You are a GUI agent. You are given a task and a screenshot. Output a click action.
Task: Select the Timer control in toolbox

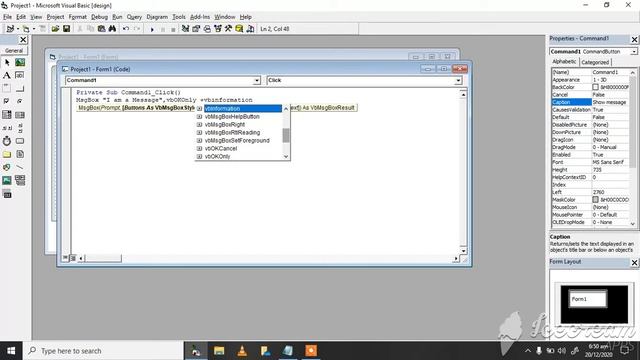[x=7, y=141]
